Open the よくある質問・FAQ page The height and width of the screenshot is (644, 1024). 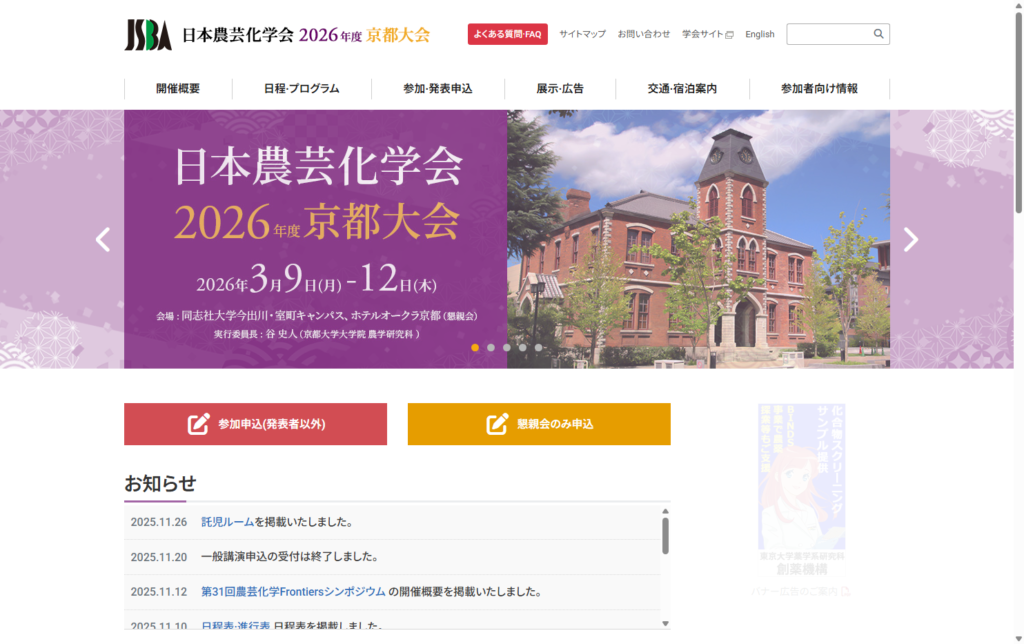[507, 33]
